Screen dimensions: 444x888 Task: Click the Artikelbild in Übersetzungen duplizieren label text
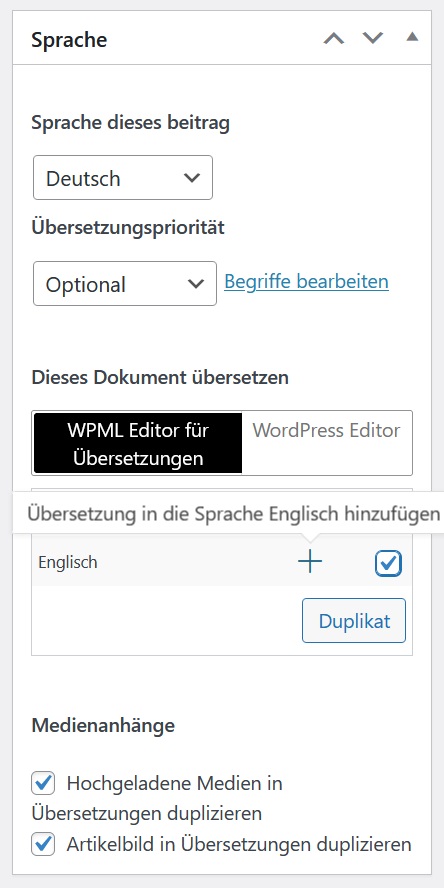(239, 844)
